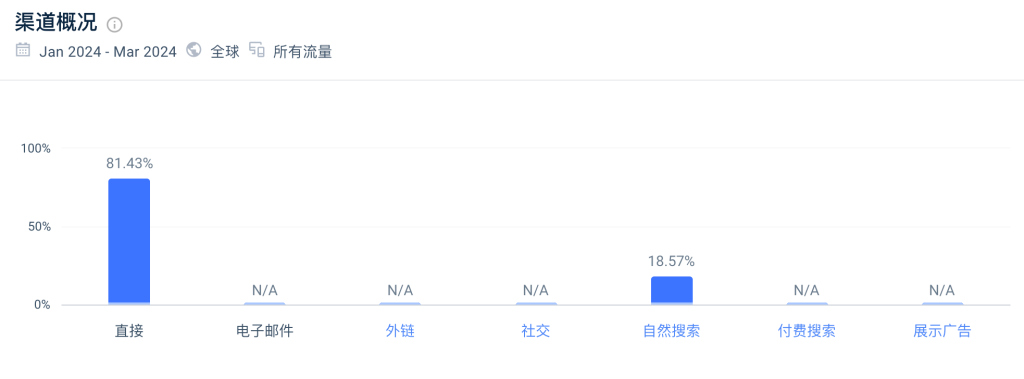Click the info icon beside 渠道概况

click(x=115, y=25)
